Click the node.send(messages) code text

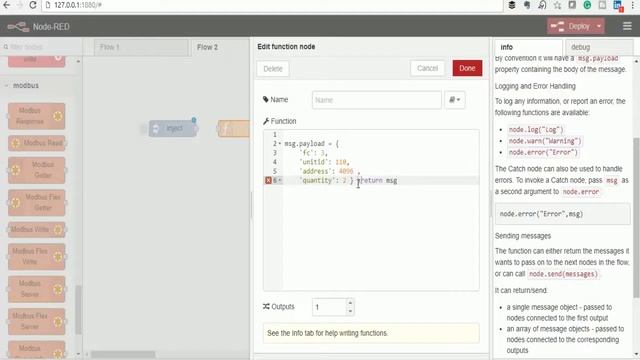click(563, 274)
